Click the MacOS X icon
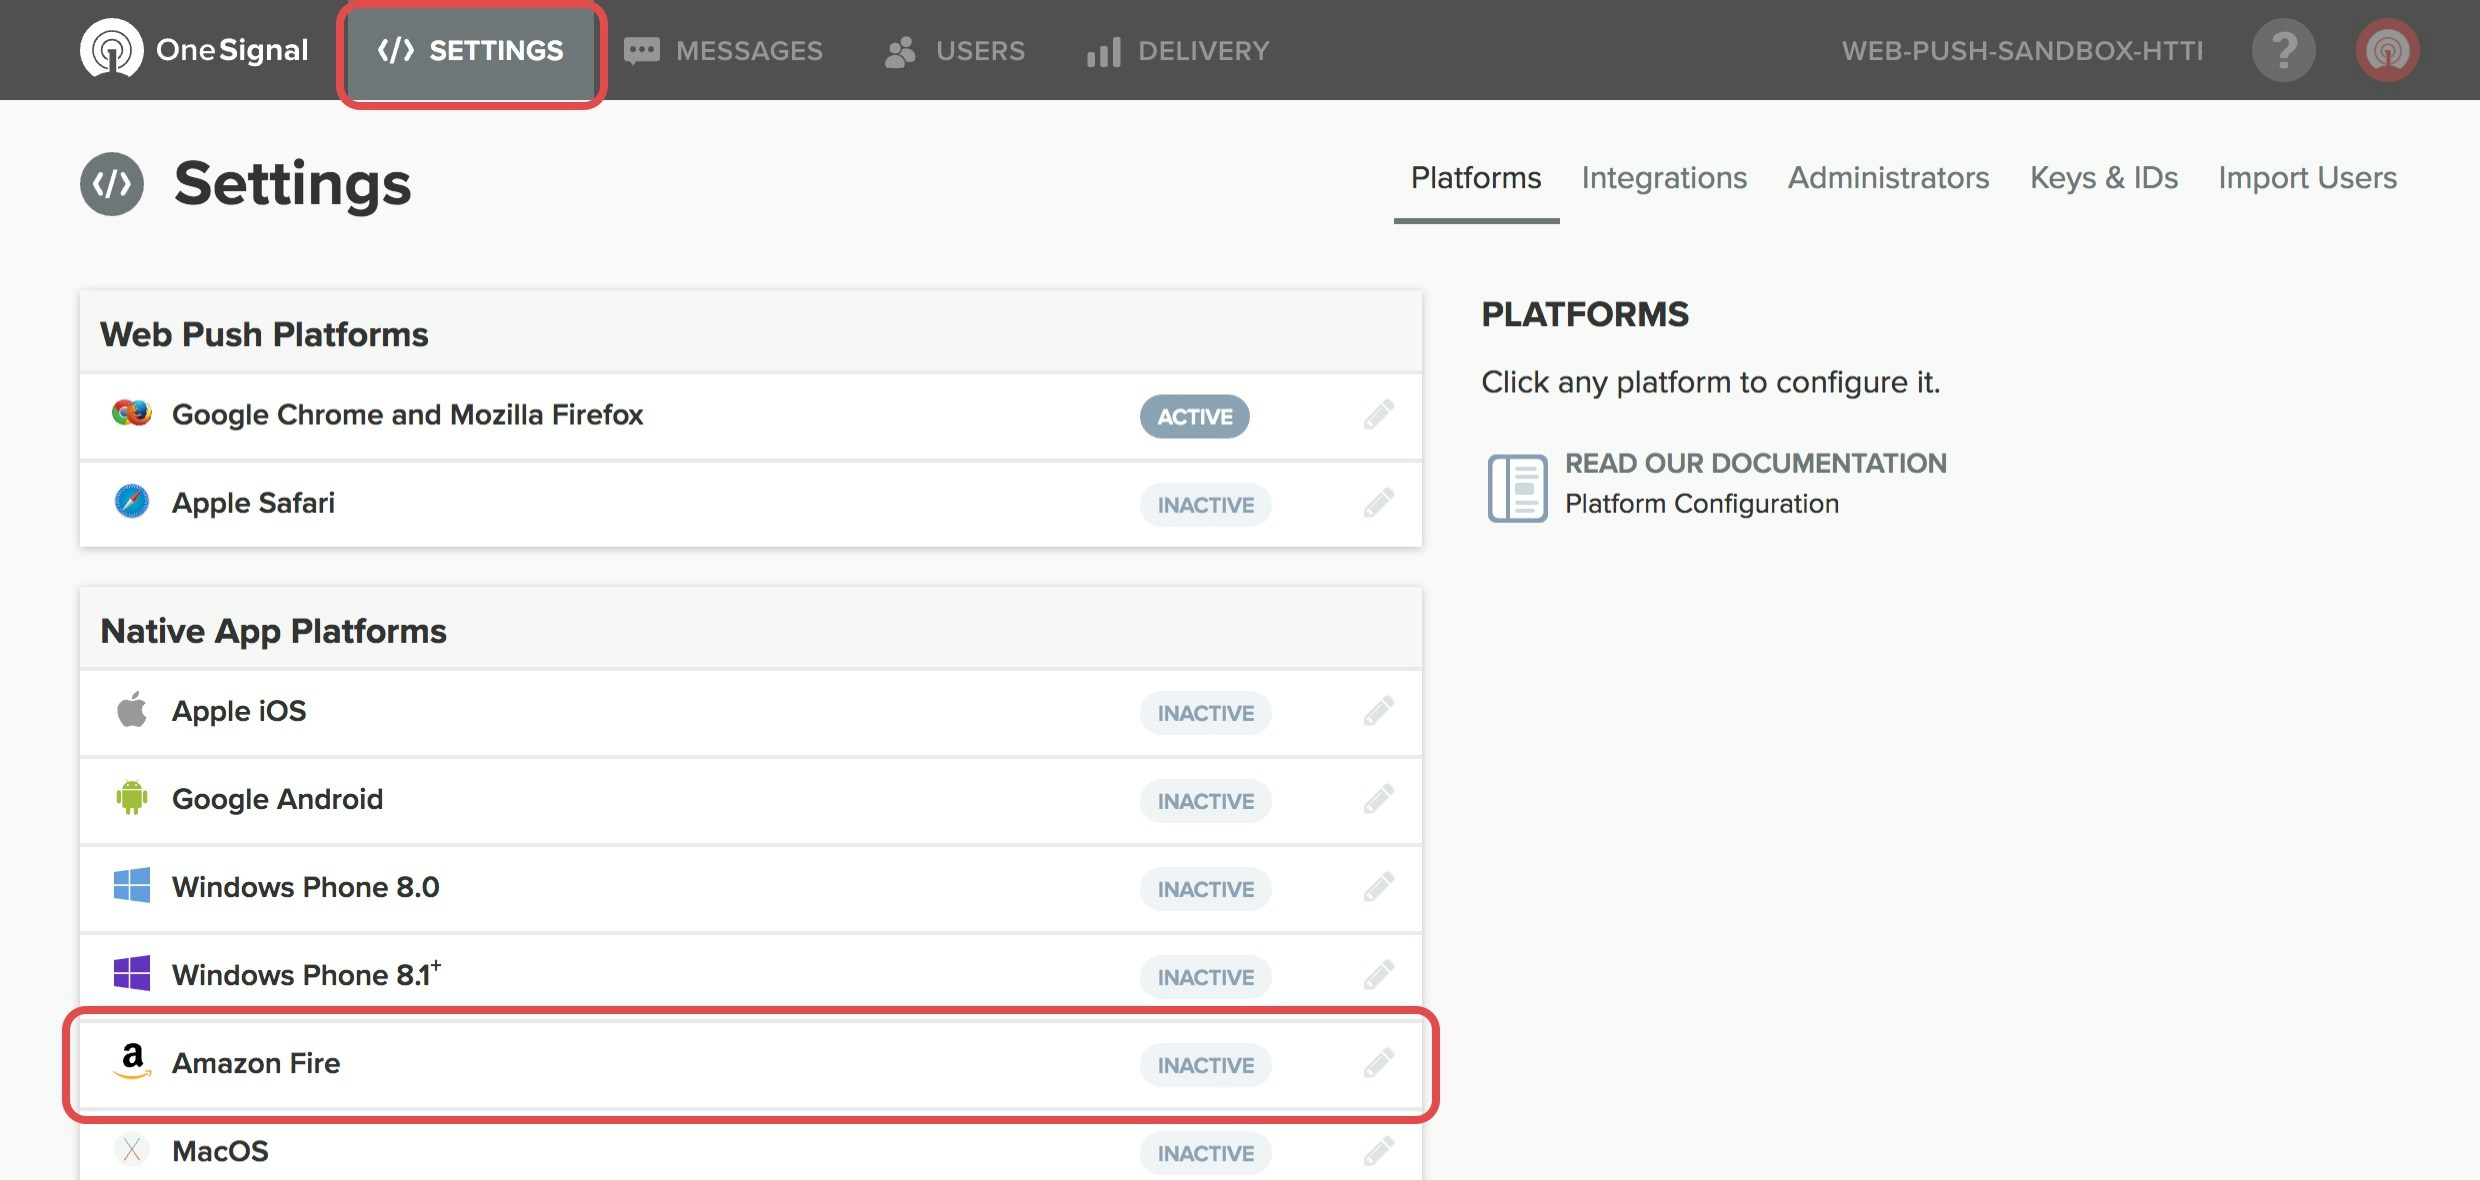2480x1180 pixels. (132, 1150)
